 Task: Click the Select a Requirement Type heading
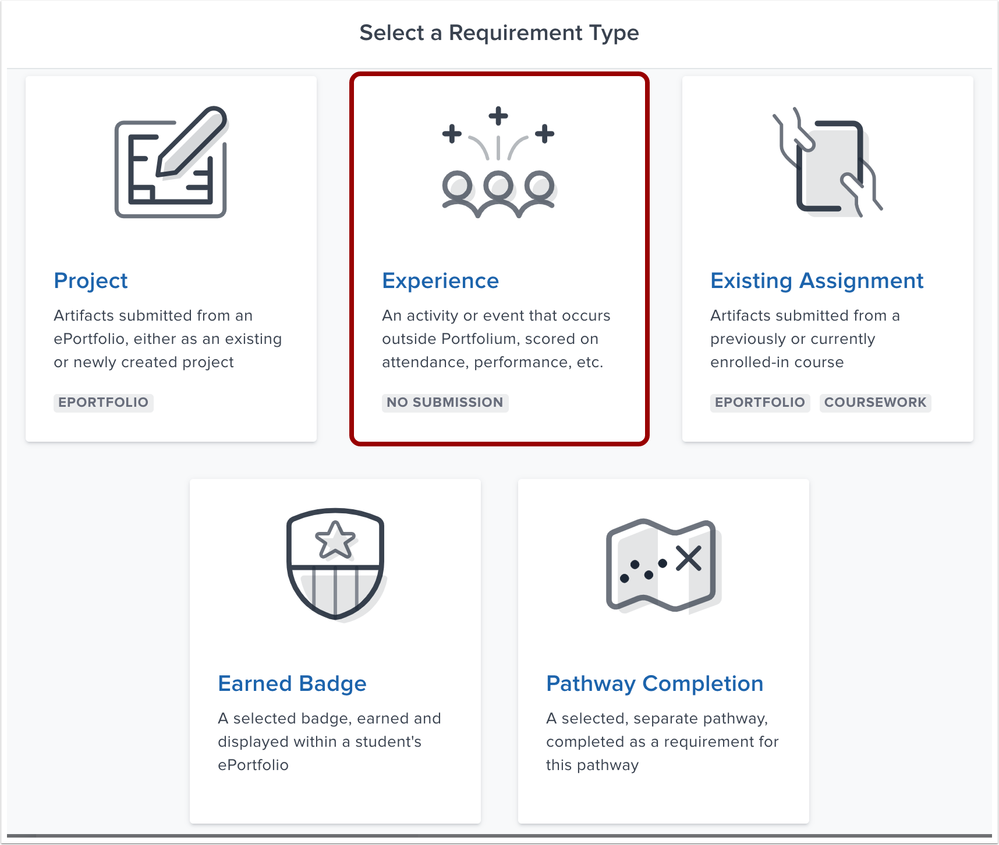point(499,33)
